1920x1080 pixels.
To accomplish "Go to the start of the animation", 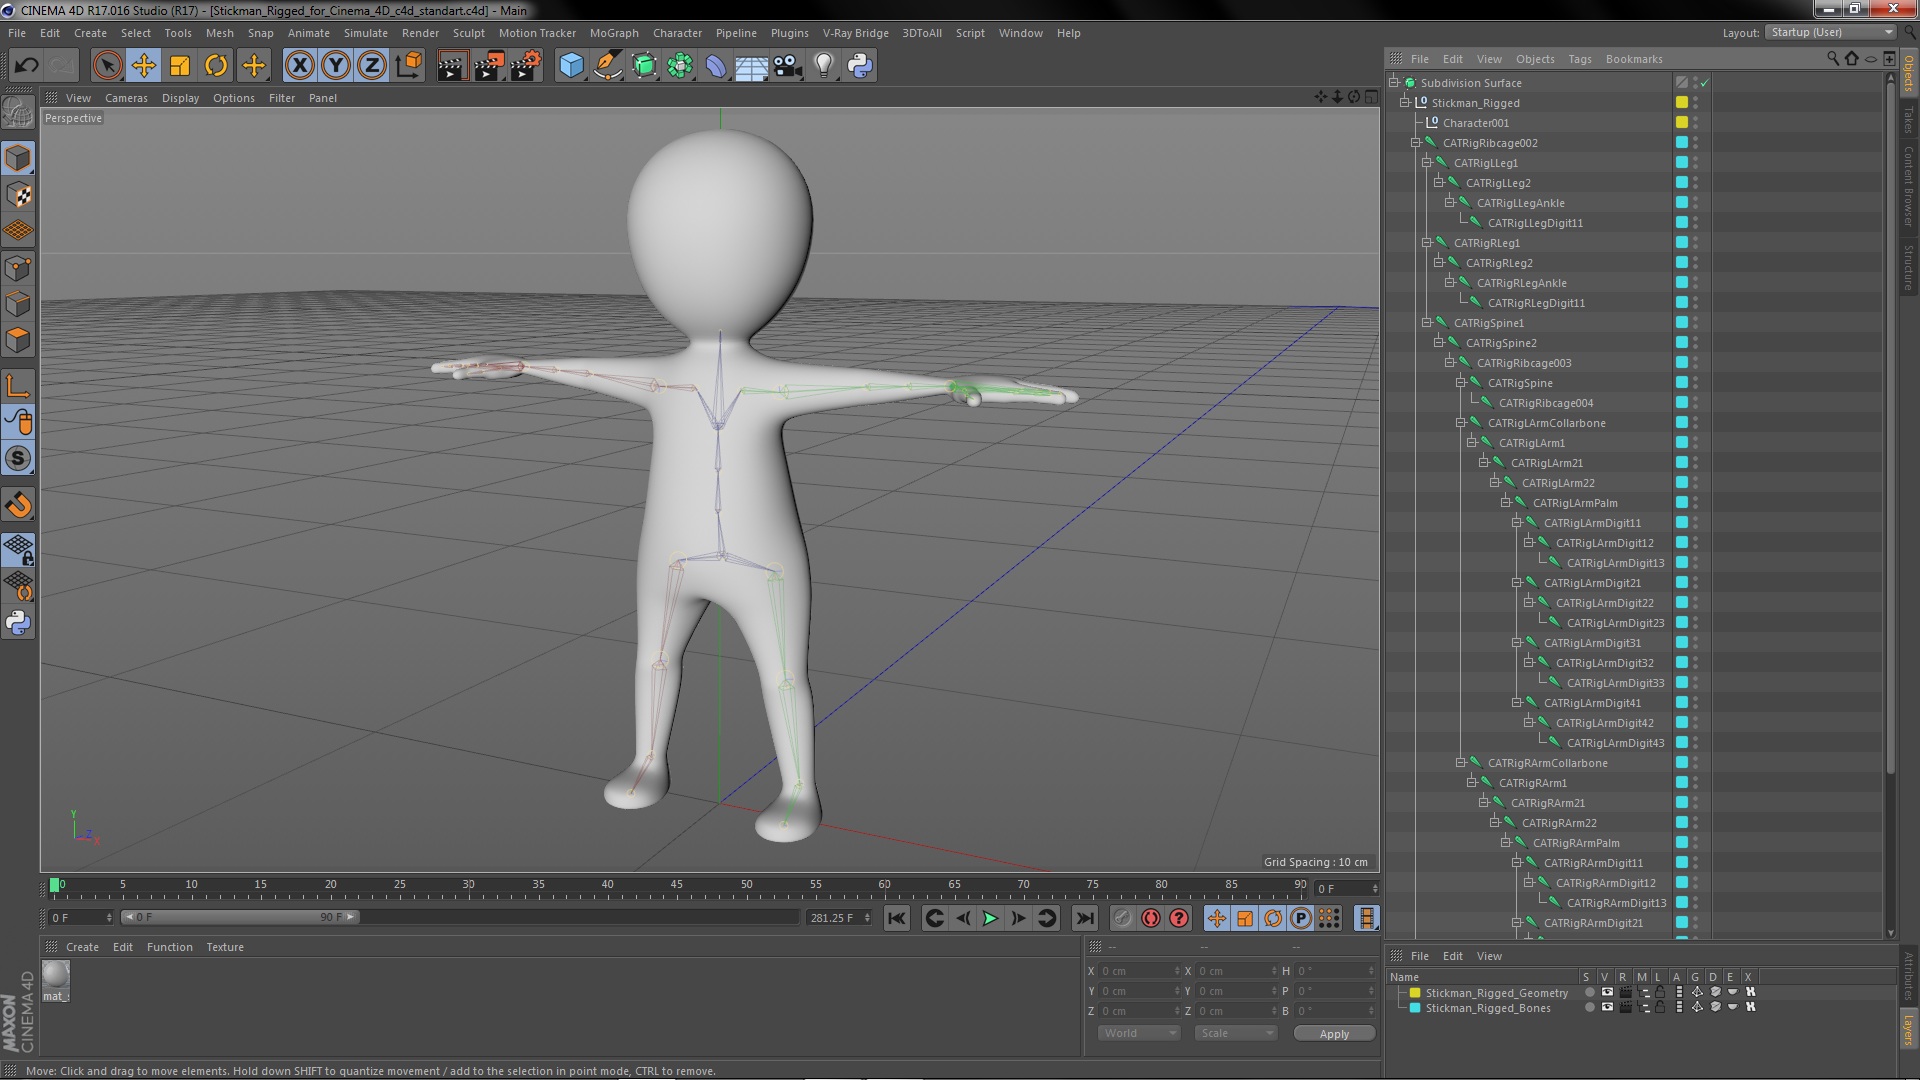I will point(897,918).
